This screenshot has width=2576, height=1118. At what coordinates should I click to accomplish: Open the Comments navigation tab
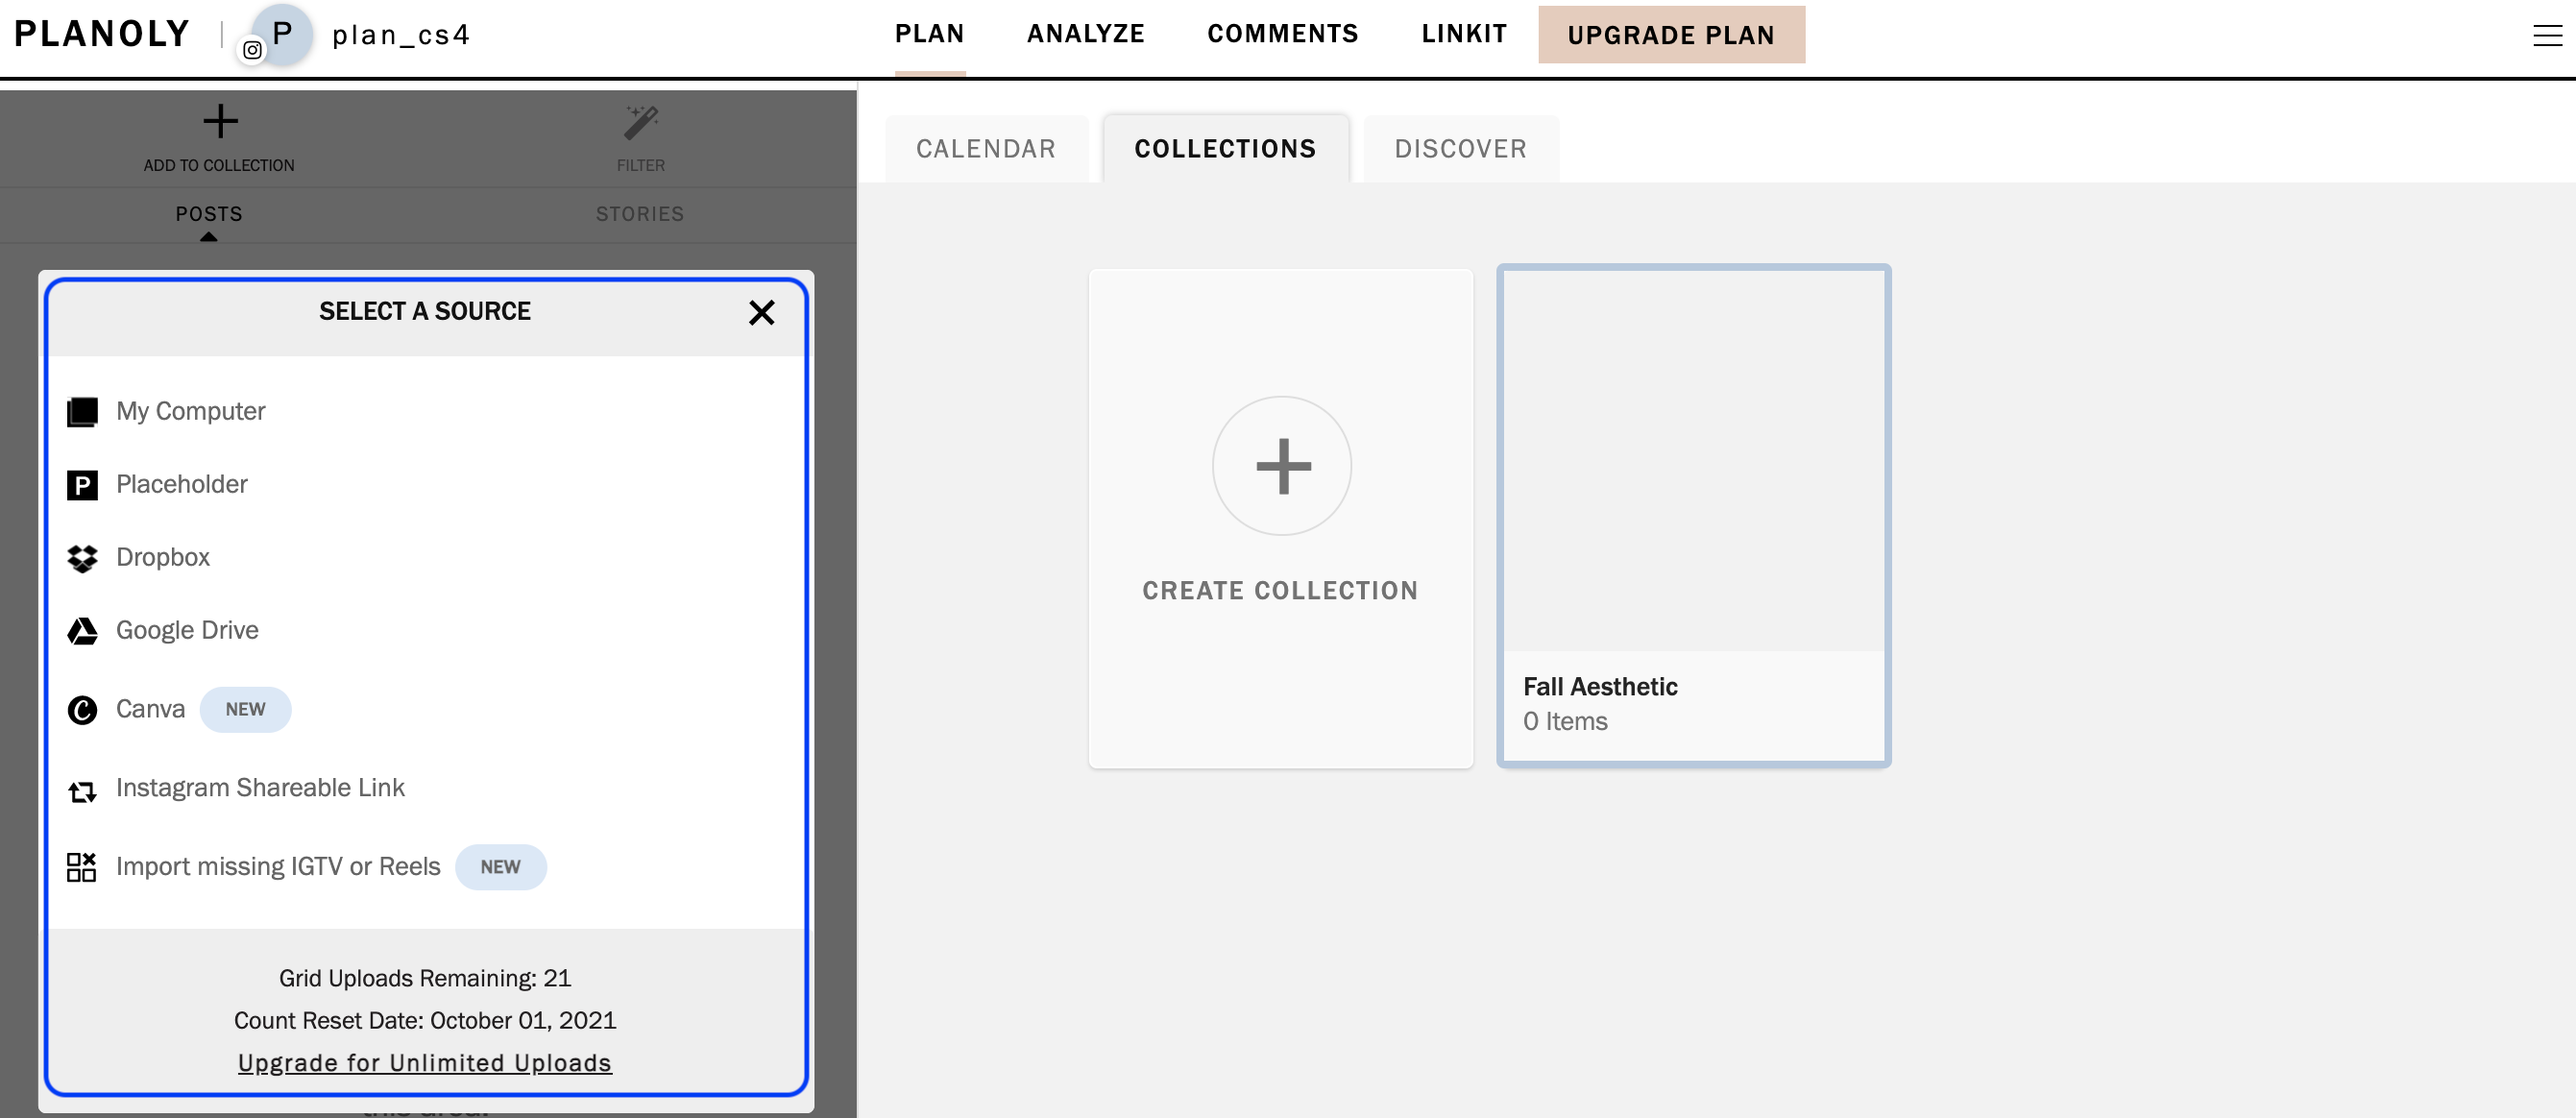[1283, 34]
